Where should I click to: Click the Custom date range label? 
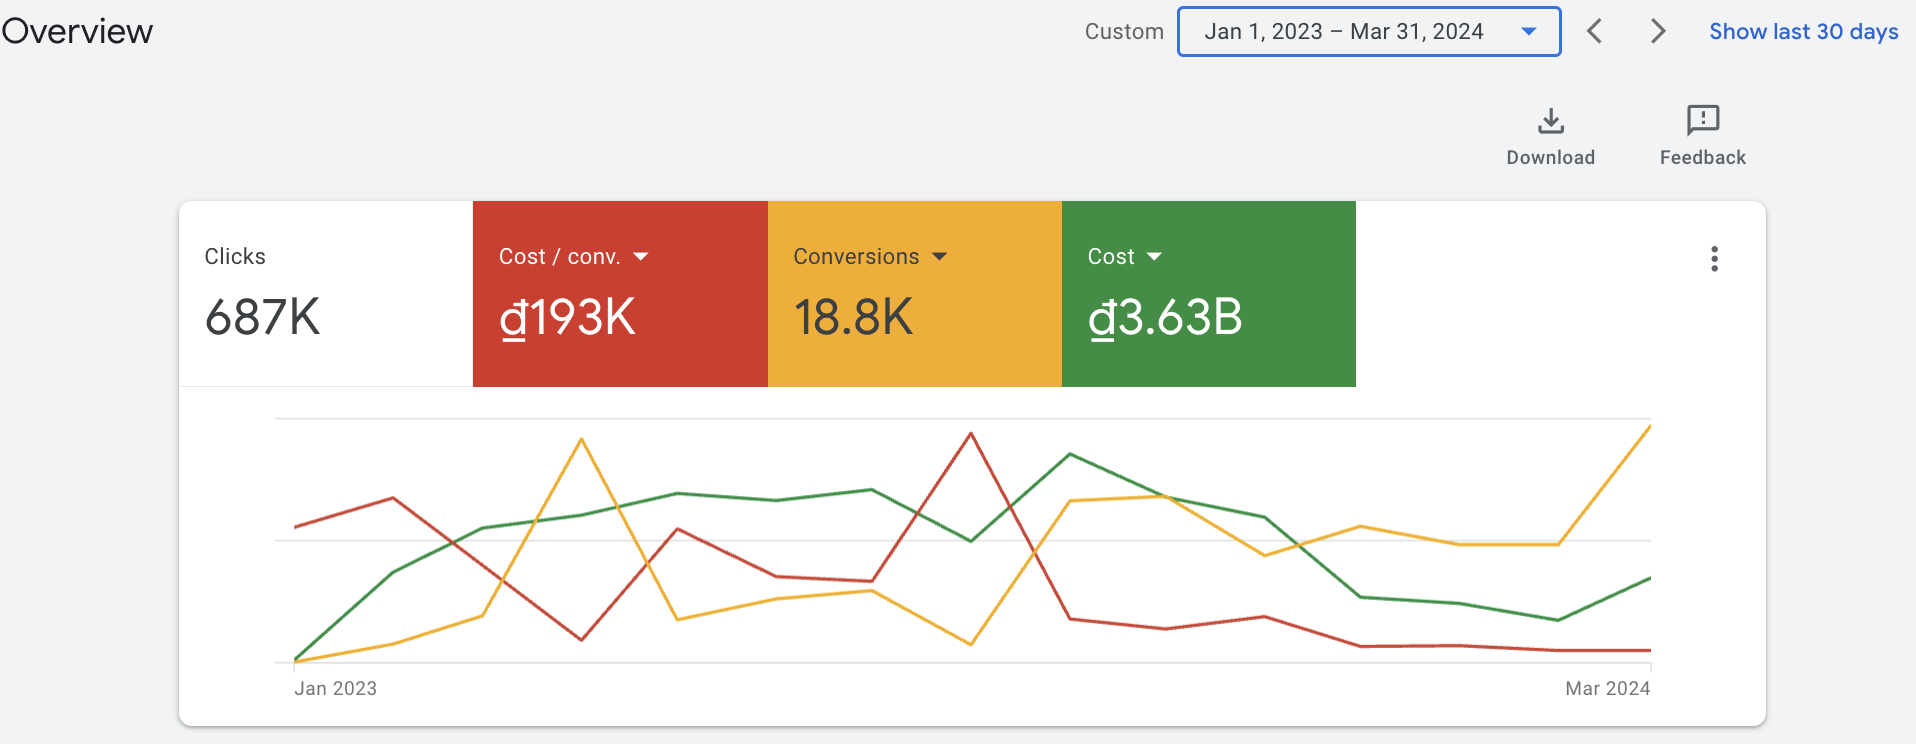pos(1124,32)
